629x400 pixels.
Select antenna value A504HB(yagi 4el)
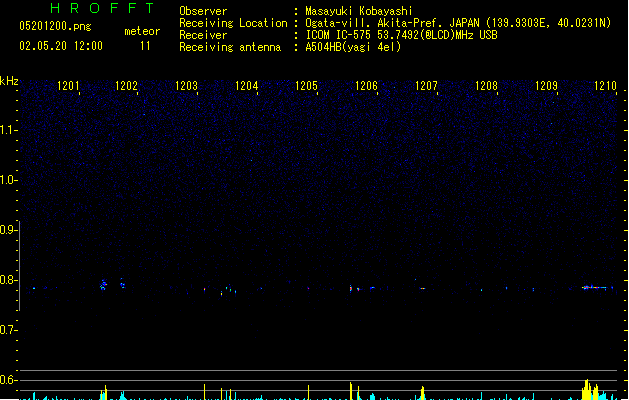coord(353,47)
